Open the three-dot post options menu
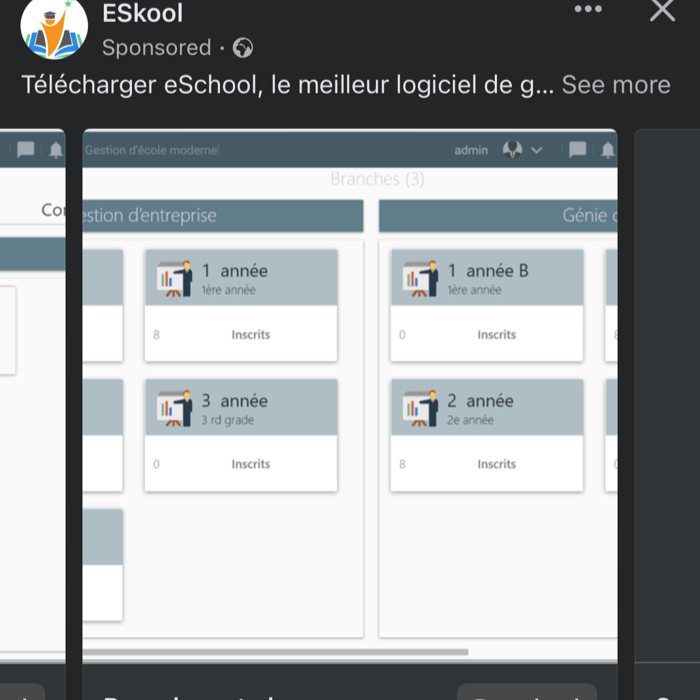700x700 pixels. 588,9
